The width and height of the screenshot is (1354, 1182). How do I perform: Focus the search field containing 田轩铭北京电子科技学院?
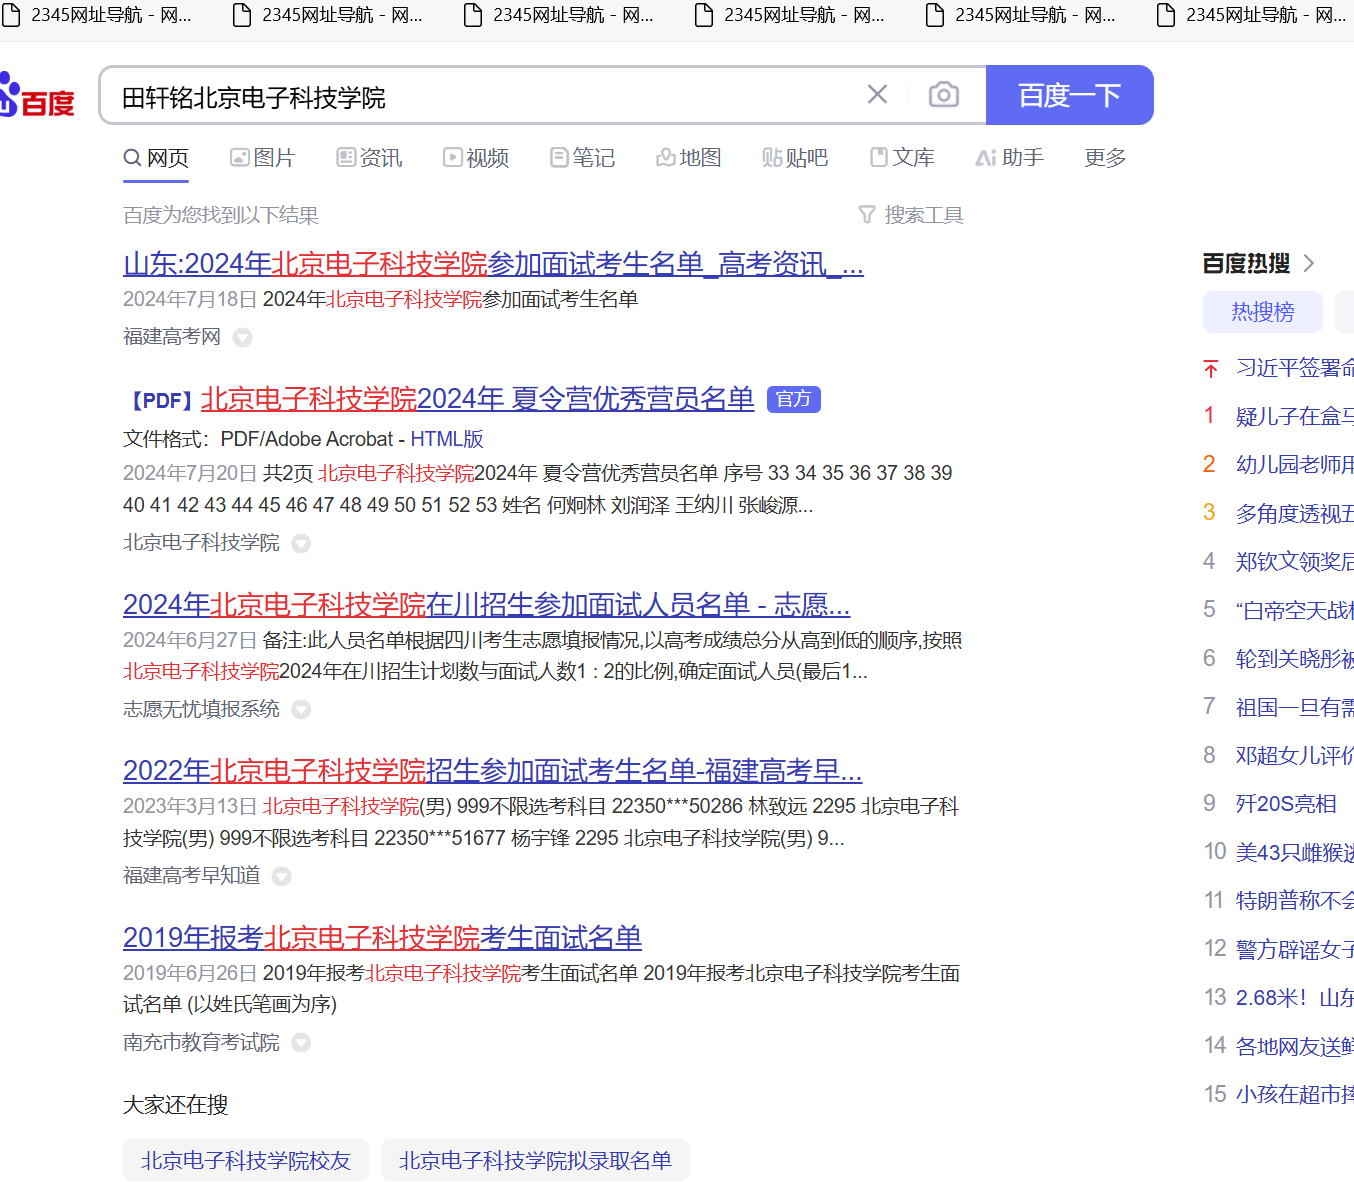tap(480, 96)
